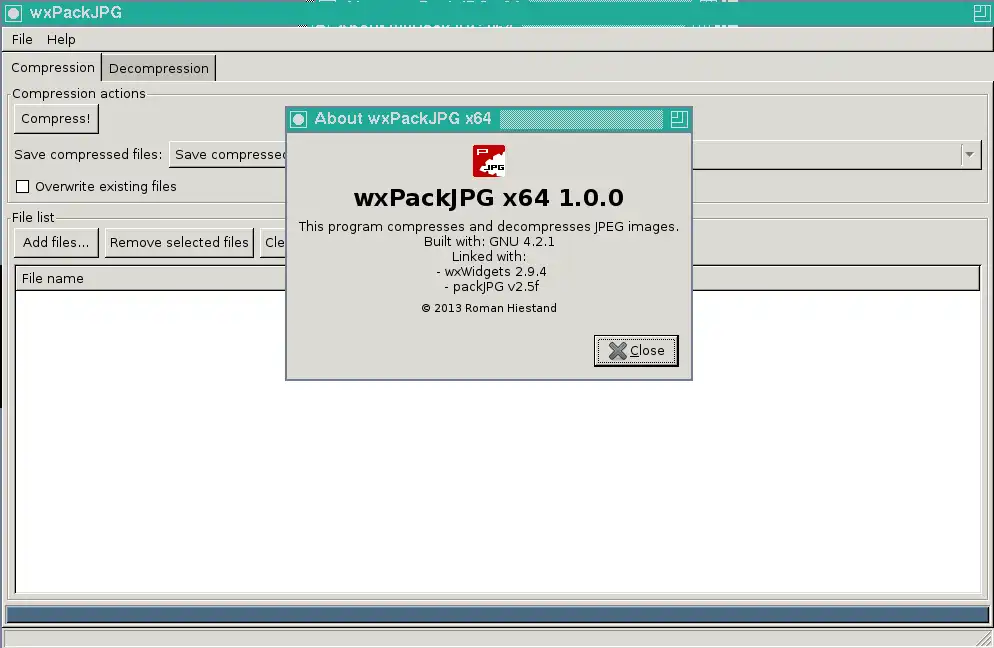Switch to the Compression tab

[53, 67]
